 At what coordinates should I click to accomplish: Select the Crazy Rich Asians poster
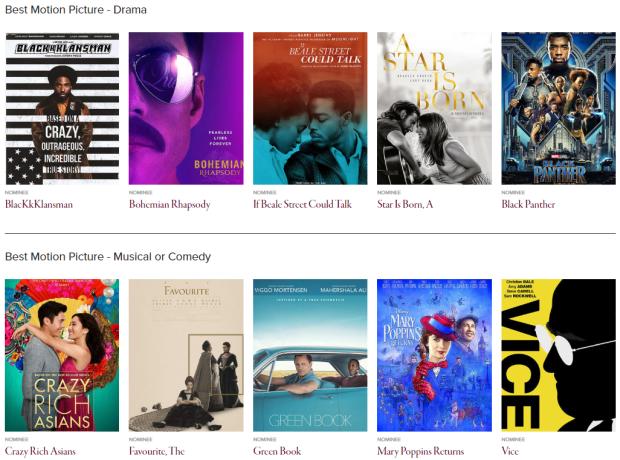(62, 355)
